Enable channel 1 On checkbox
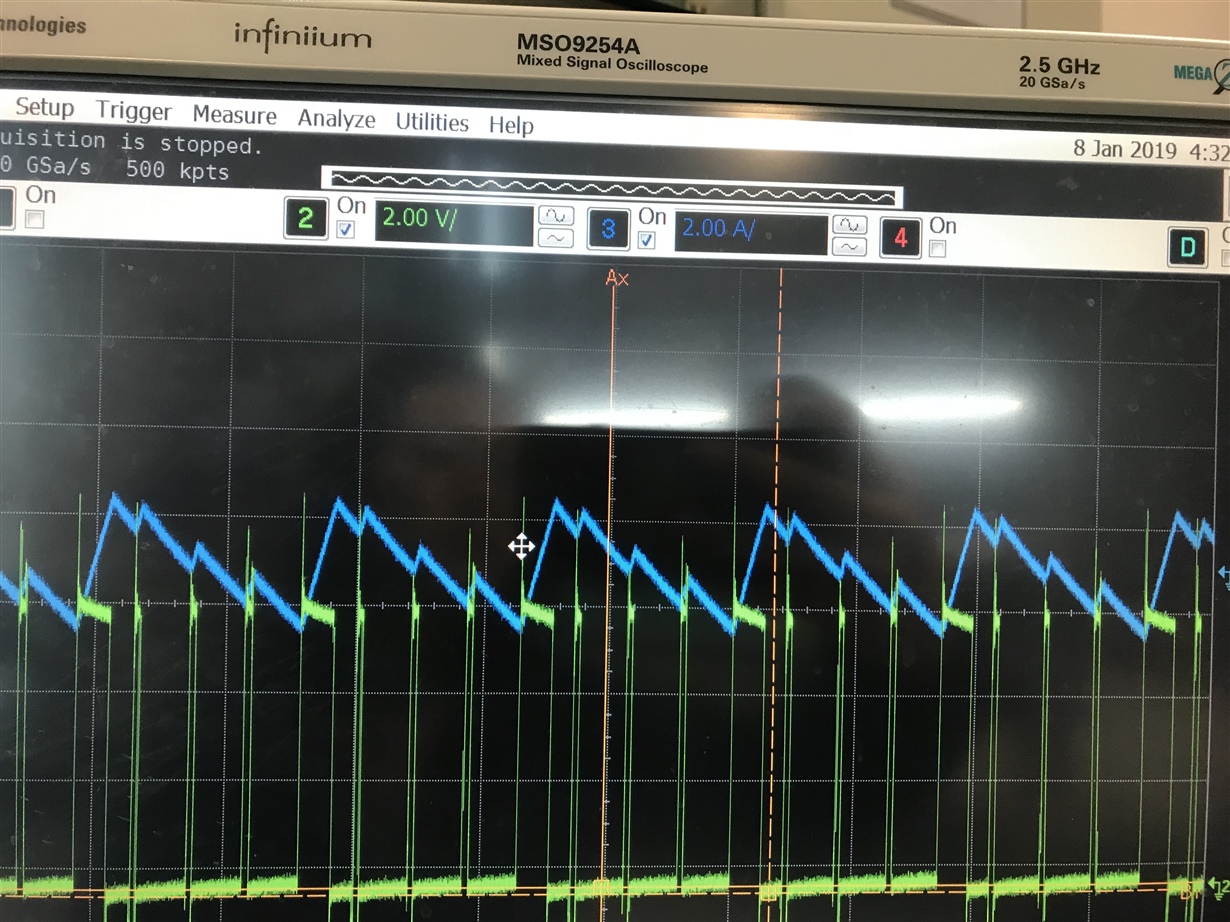The image size is (1230, 922). point(35,218)
